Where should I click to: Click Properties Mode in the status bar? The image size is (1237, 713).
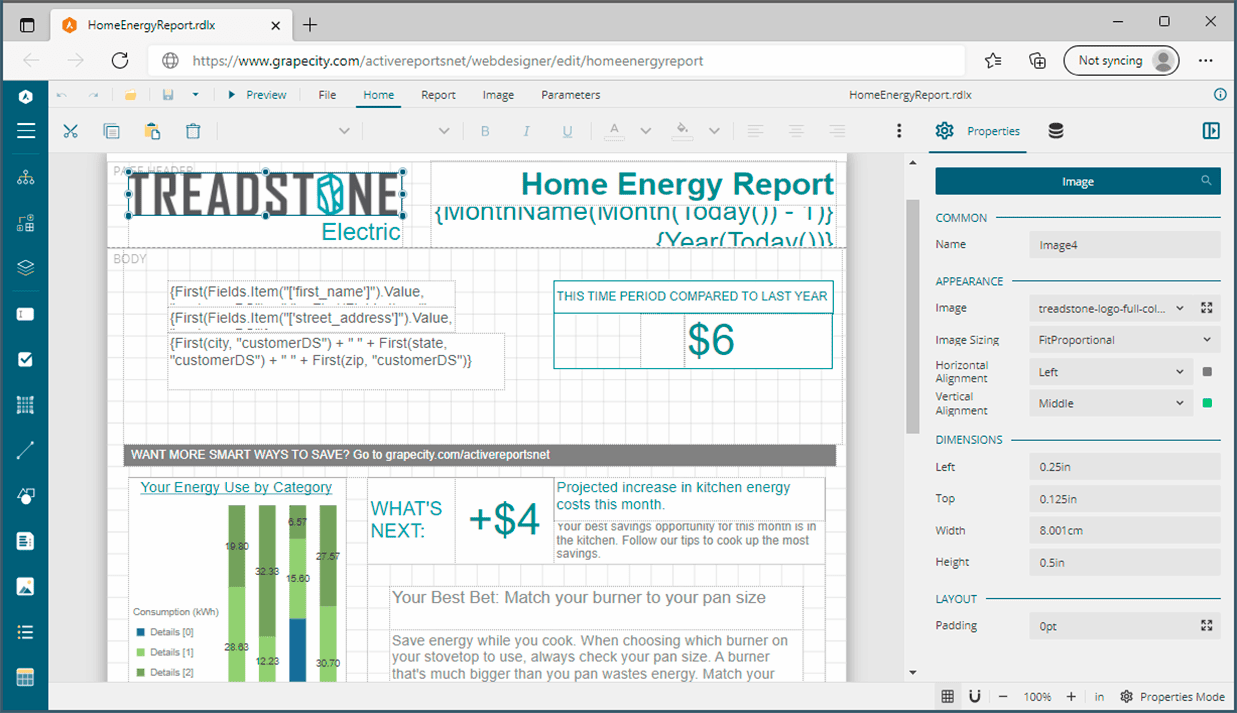(x=1172, y=696)
